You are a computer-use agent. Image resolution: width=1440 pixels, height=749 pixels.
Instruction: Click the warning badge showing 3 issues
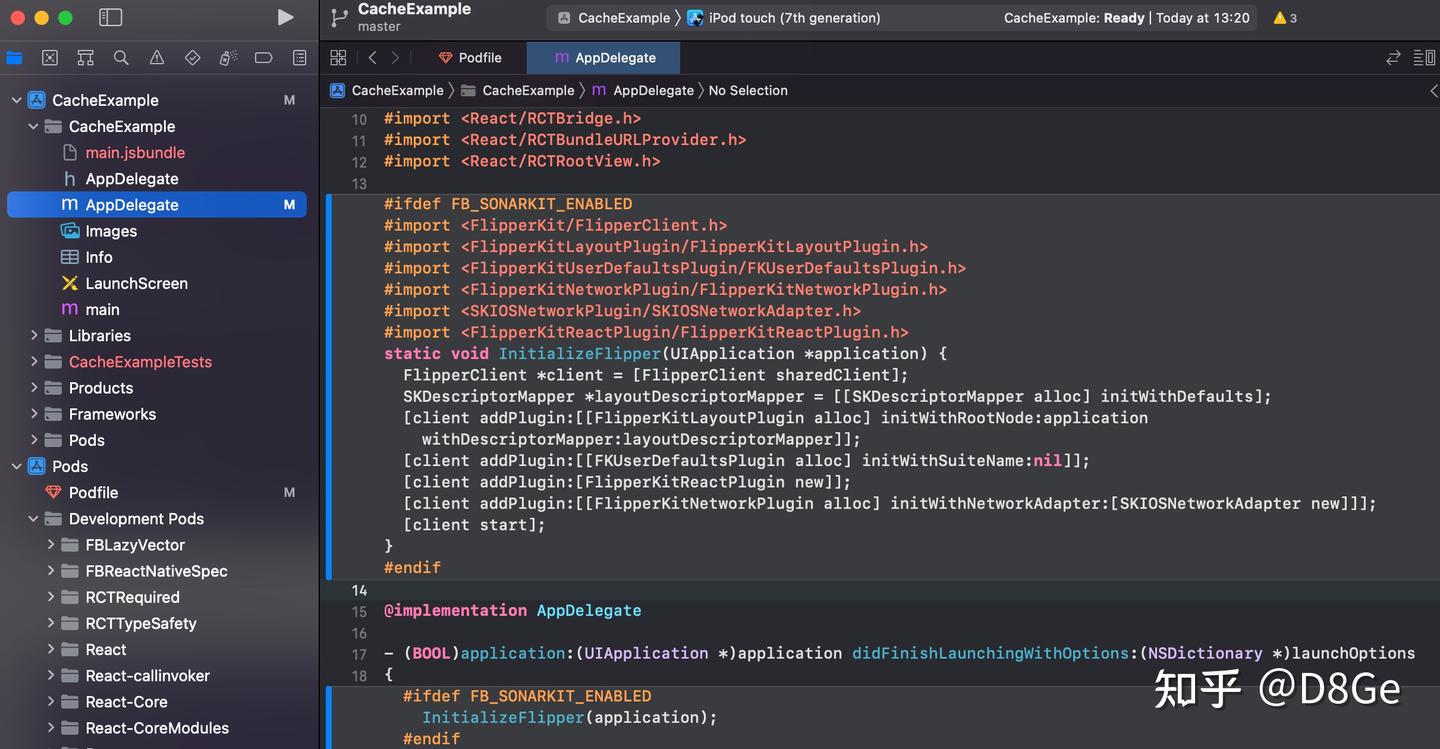coord(1283,17)
